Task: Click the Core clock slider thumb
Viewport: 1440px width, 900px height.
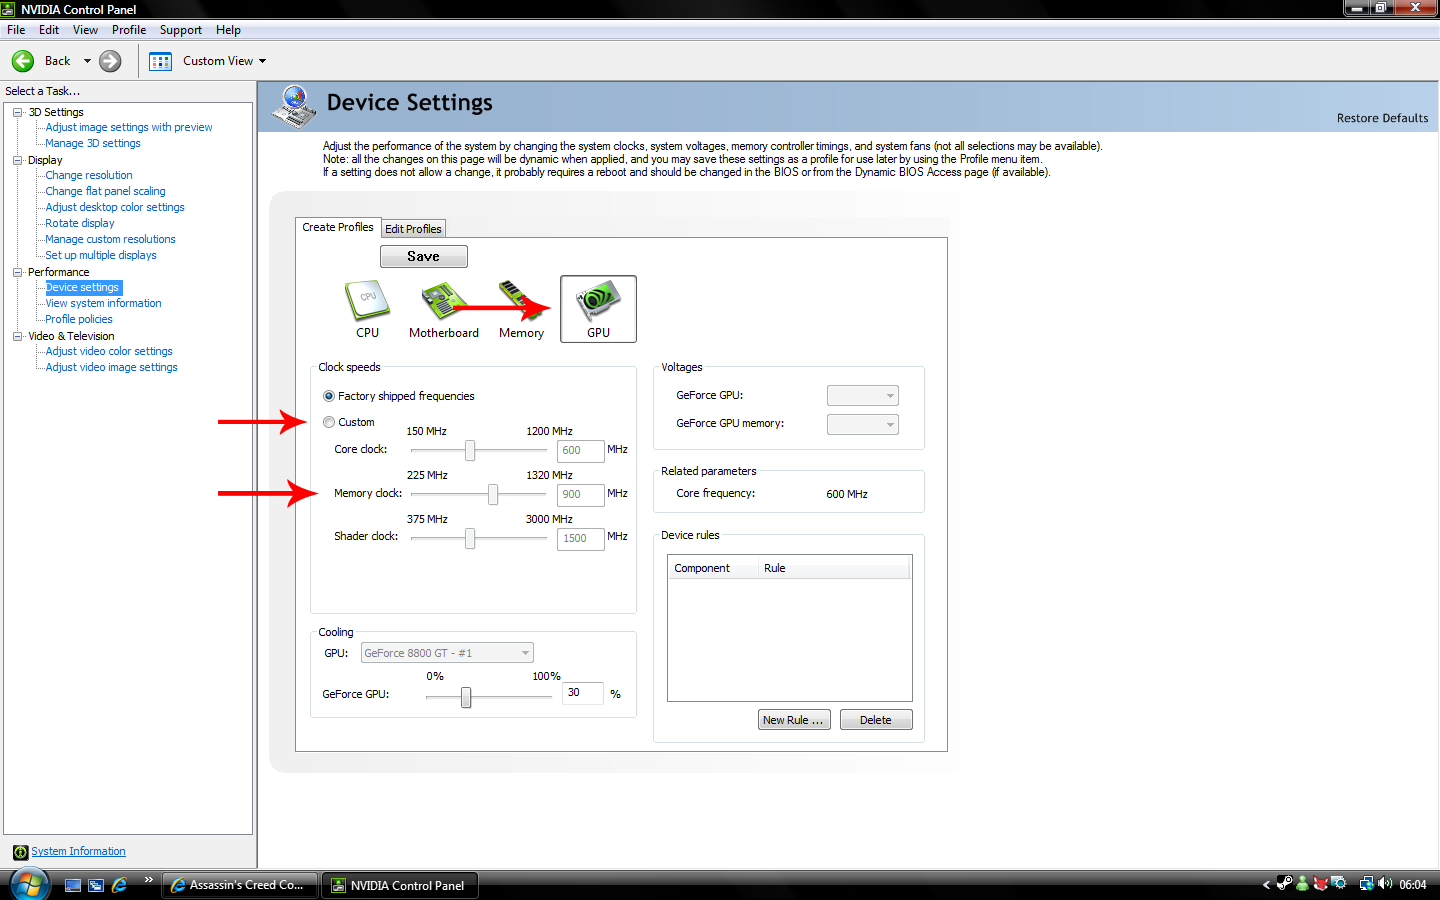Action: (470, 451)
